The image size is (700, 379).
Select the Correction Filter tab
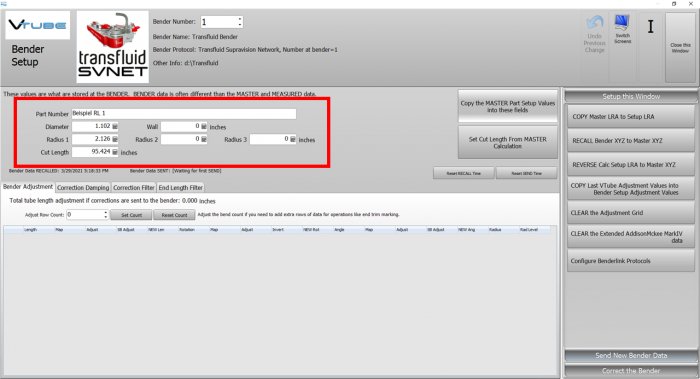[134, 187]
